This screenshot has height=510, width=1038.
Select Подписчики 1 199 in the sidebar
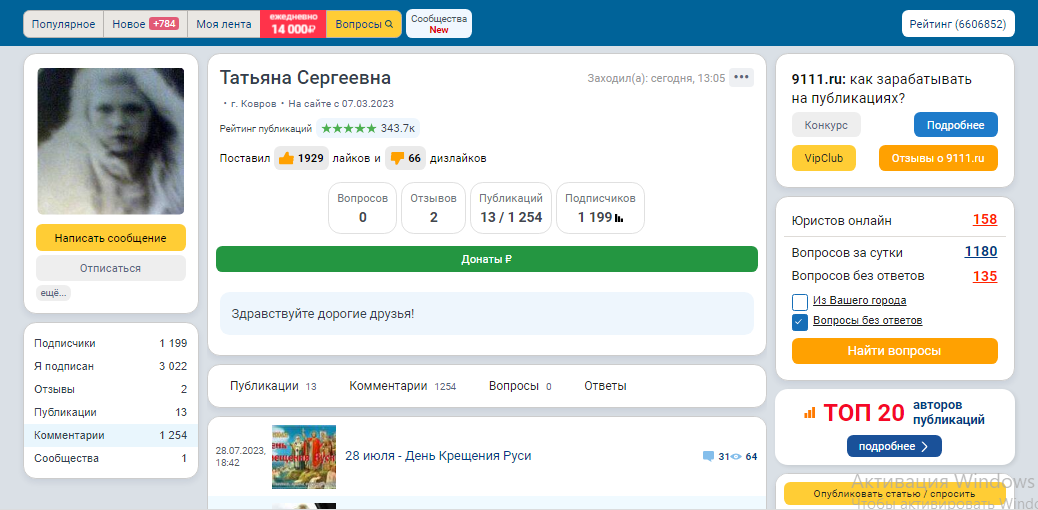pos(111,343)
